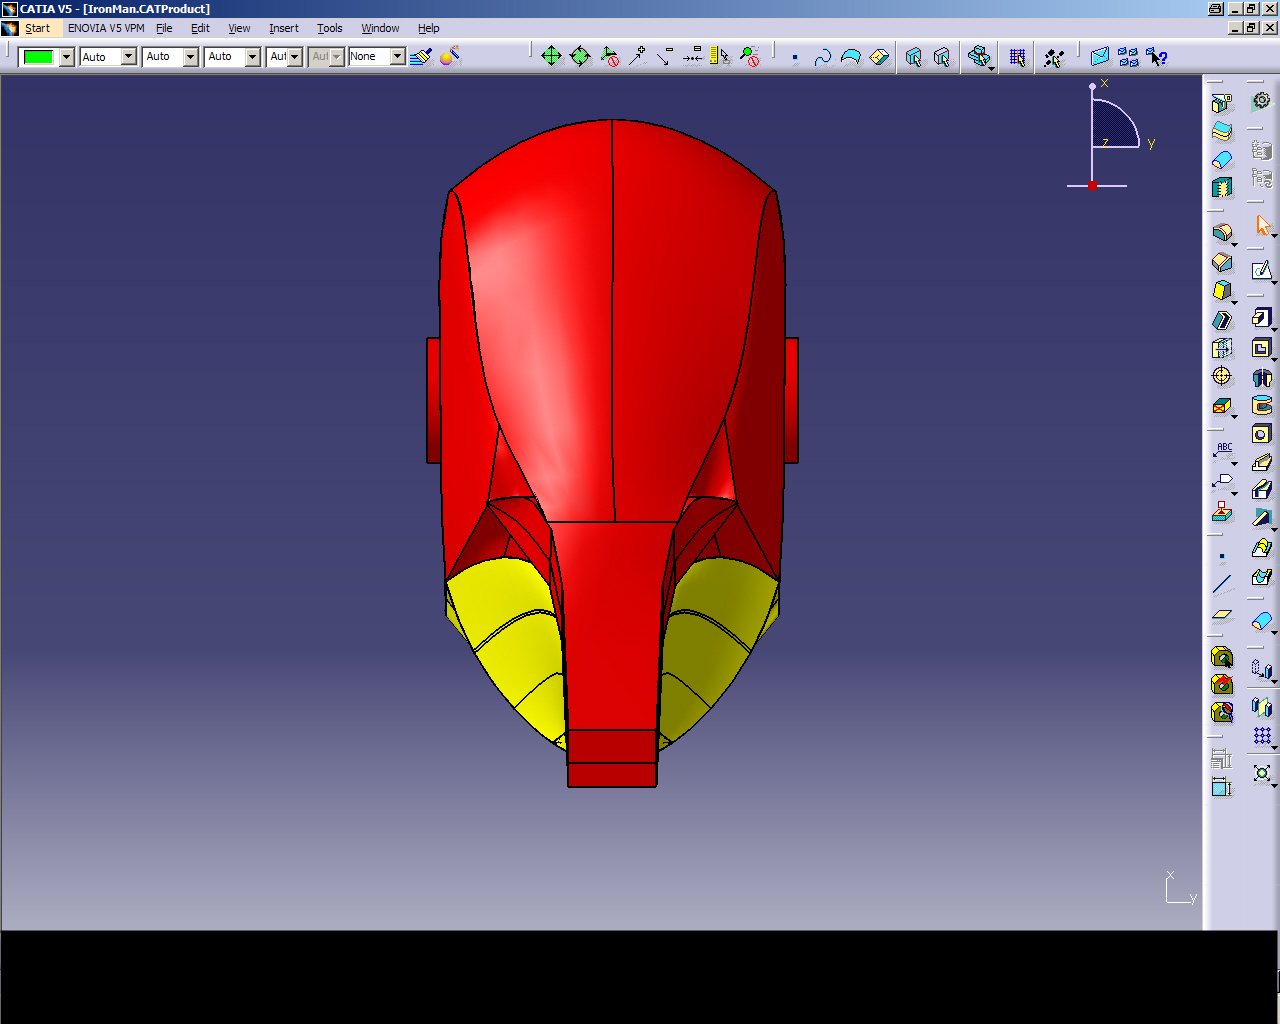
Task: Click the XYZ compass in the viewport
Action: [x=1110, y=135]
